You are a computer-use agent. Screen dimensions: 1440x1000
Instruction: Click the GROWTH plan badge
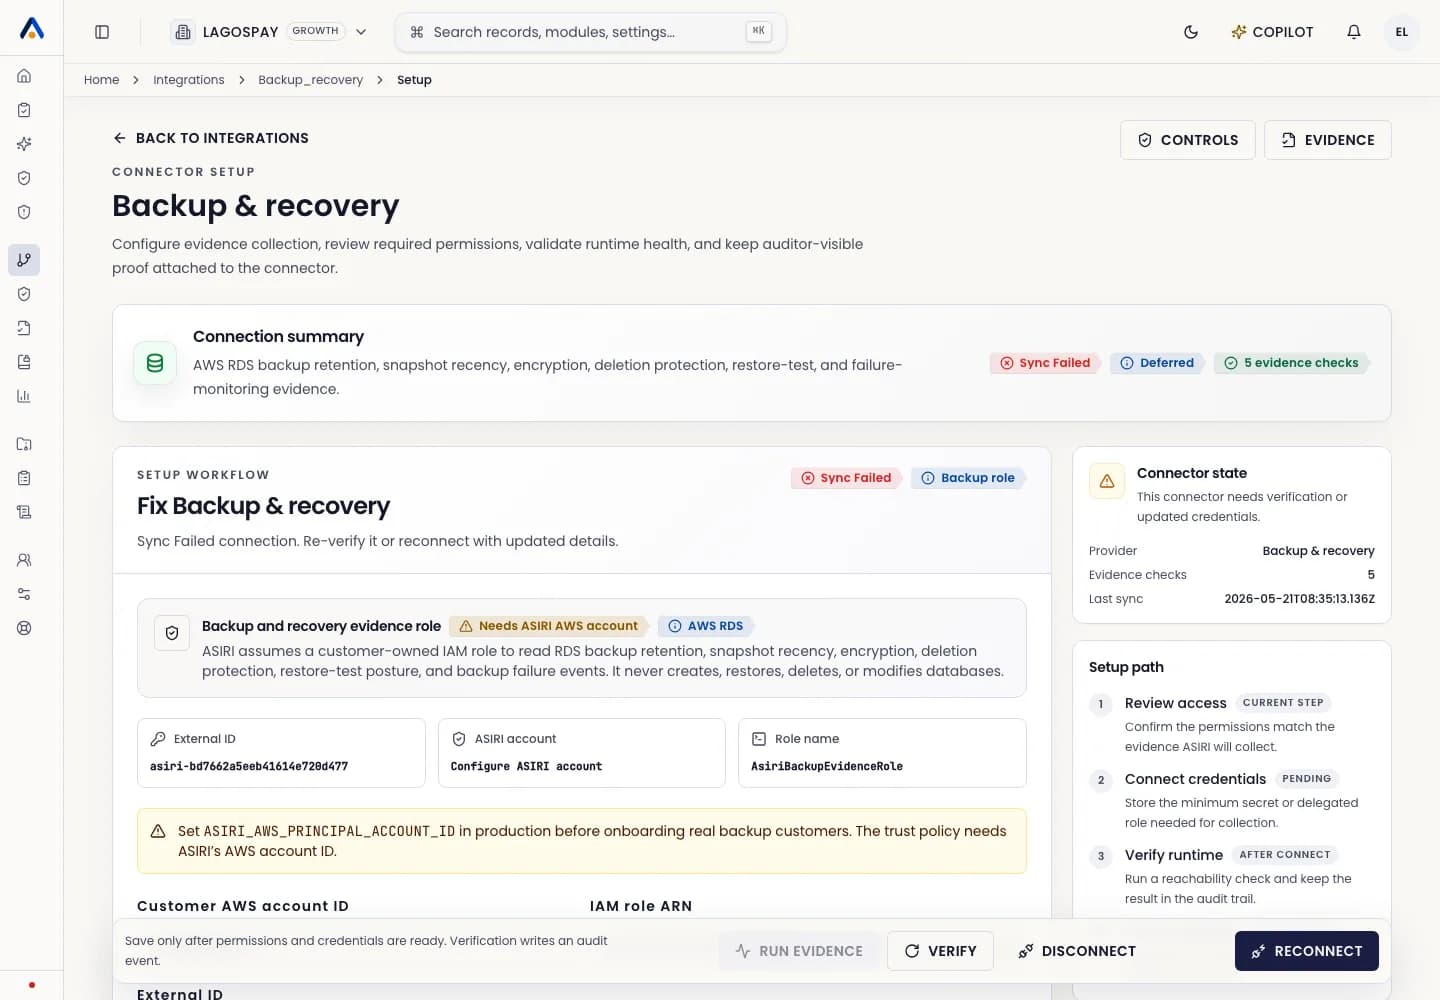point(315,31)
